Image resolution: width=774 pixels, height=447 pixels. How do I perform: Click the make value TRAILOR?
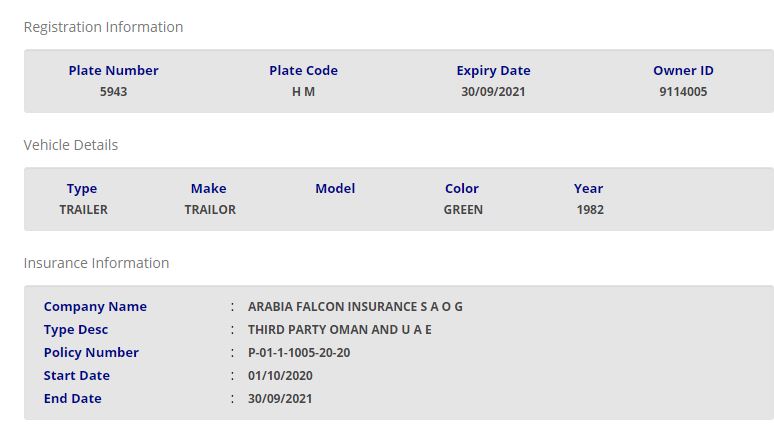(210, 210)
